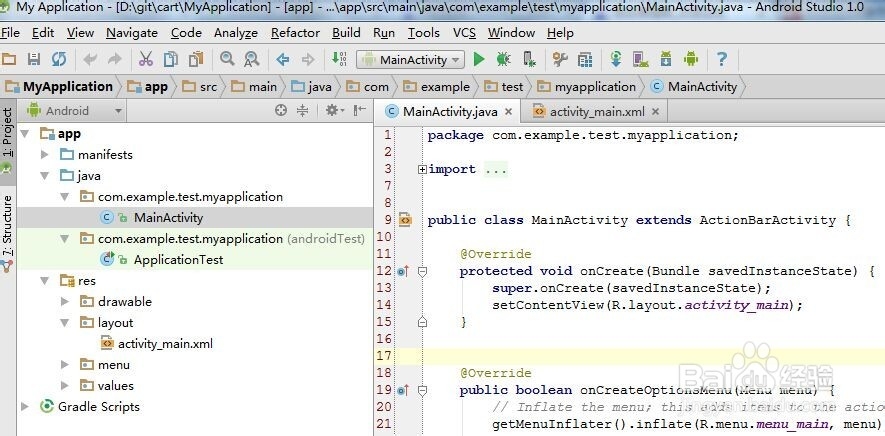The width and height of the screenshot is (885, 436).
Task: Click Scroll from Source target icon
Action: click(281, 111)
